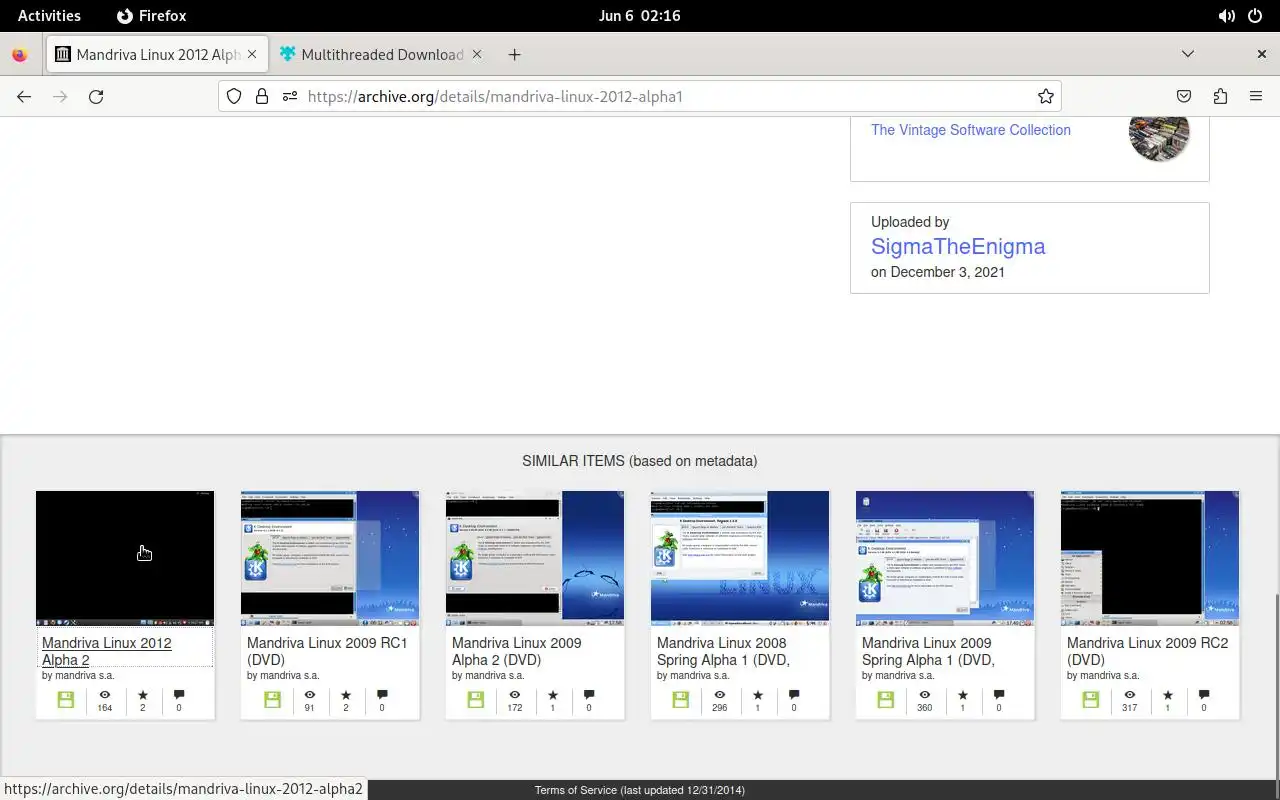The image size is (1280, 800).
Task: Click 'by mandriva s.a.' under 2009 RC1
Action: pyautogui.click(x=283, y=676)
